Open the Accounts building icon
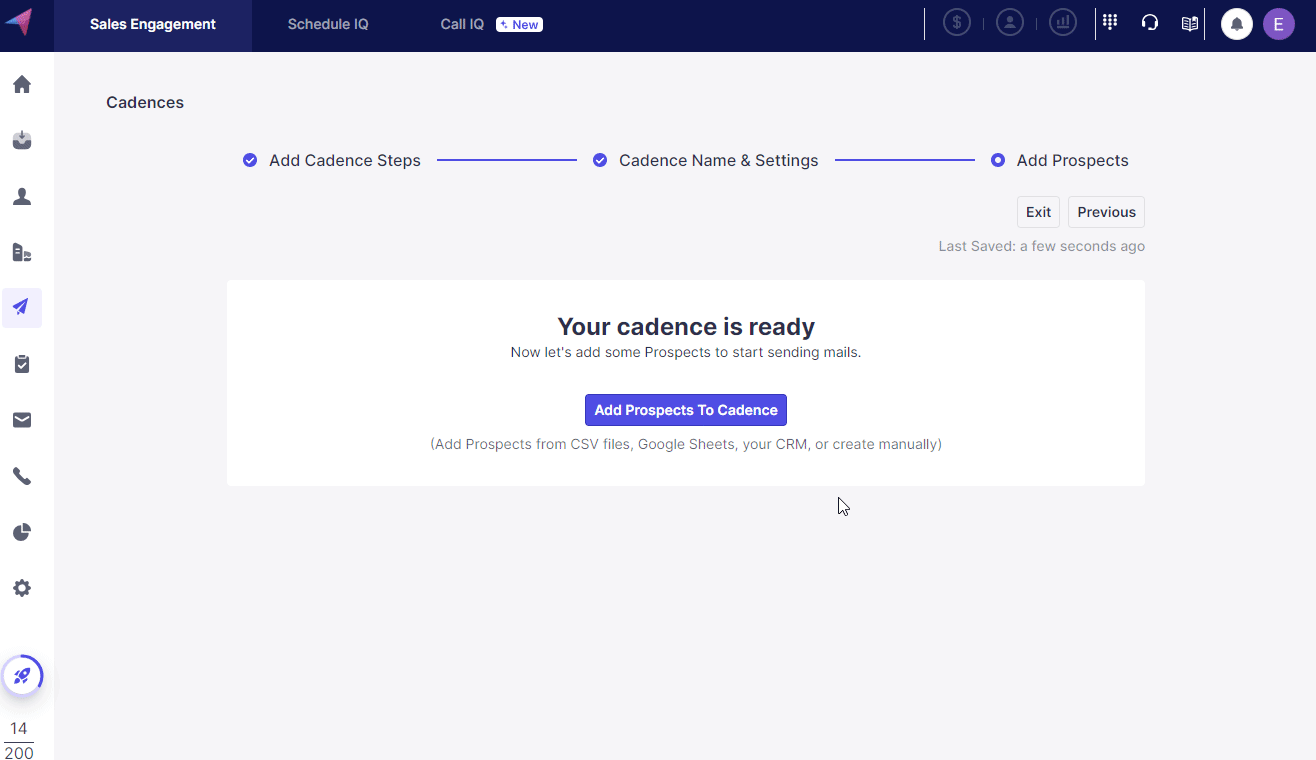This screenshot has height=760, width=1316. coord(22,253)
